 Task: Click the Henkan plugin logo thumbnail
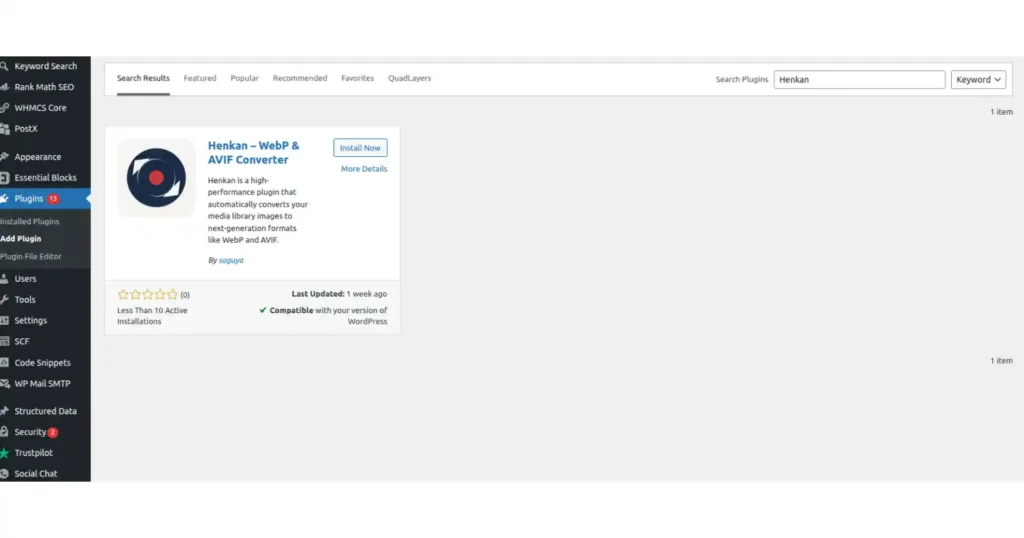tap(156, 178)
